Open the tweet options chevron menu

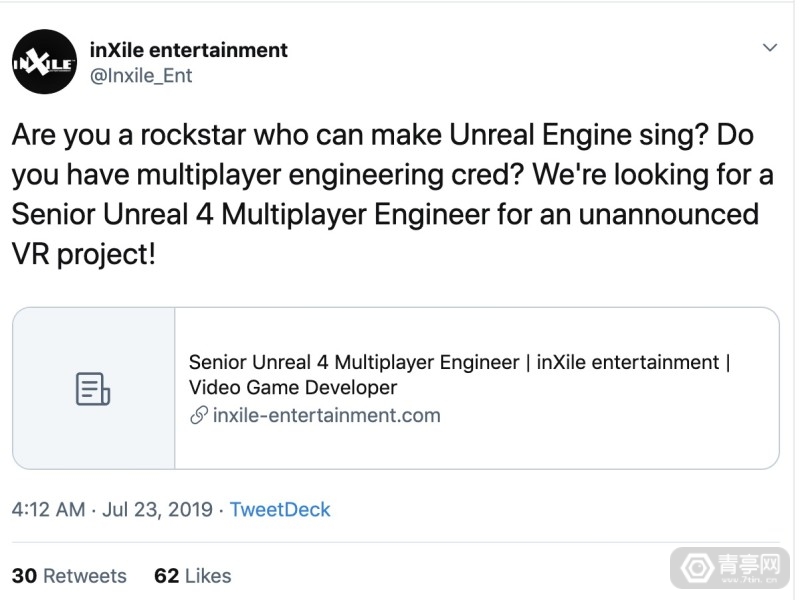[x=769, y=48]
